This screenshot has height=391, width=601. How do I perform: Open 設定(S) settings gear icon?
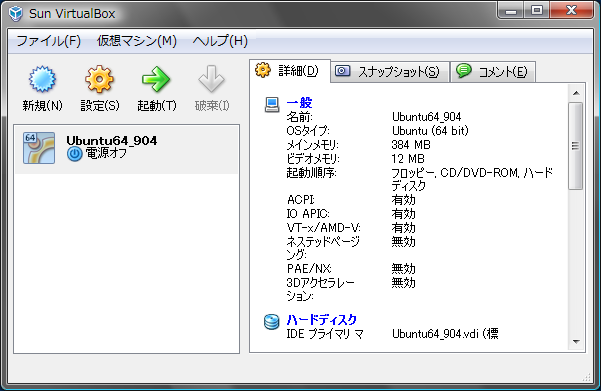(99, 79)
